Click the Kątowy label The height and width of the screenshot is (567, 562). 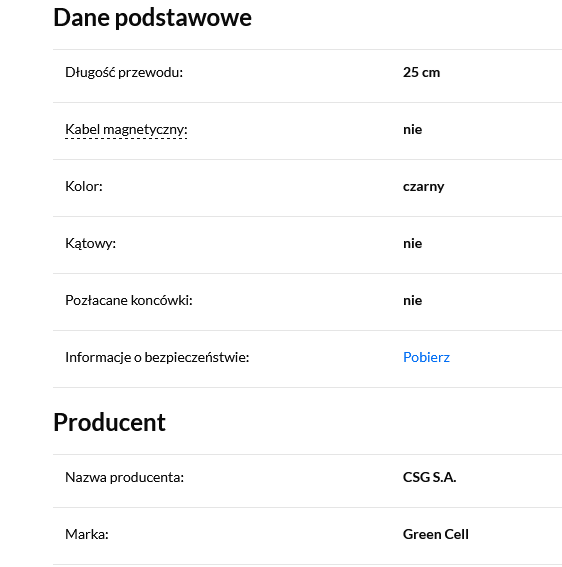point(90,244)
